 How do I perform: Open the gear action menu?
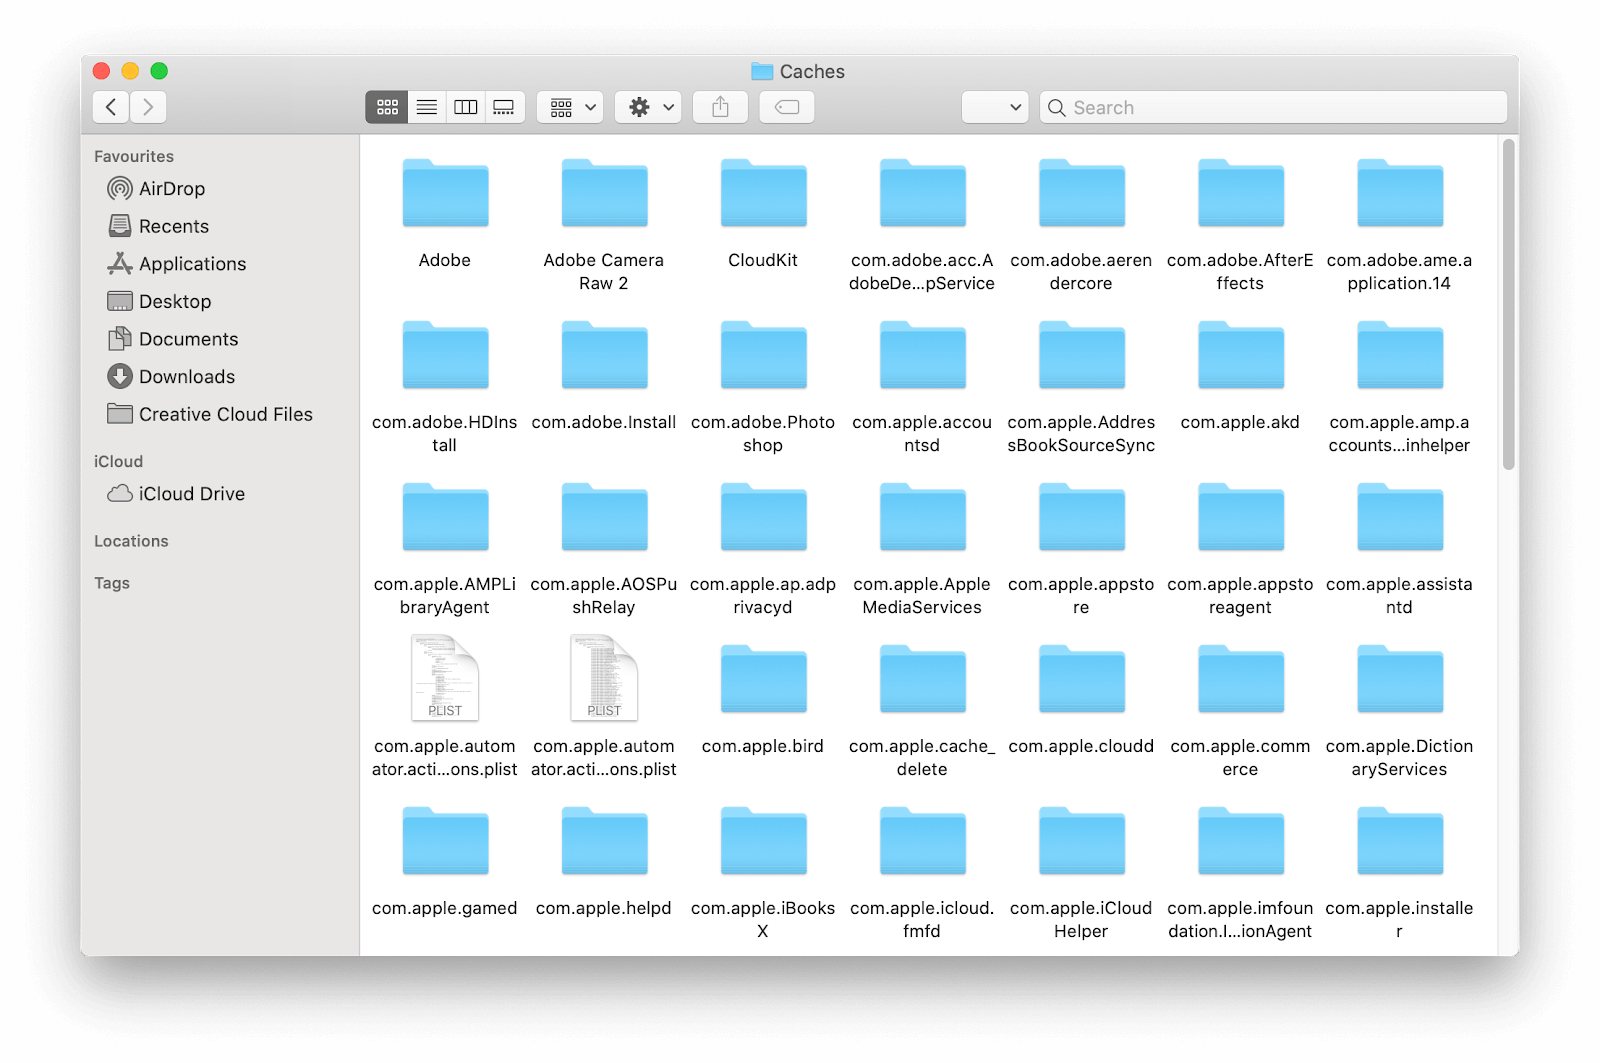(648, 107)
